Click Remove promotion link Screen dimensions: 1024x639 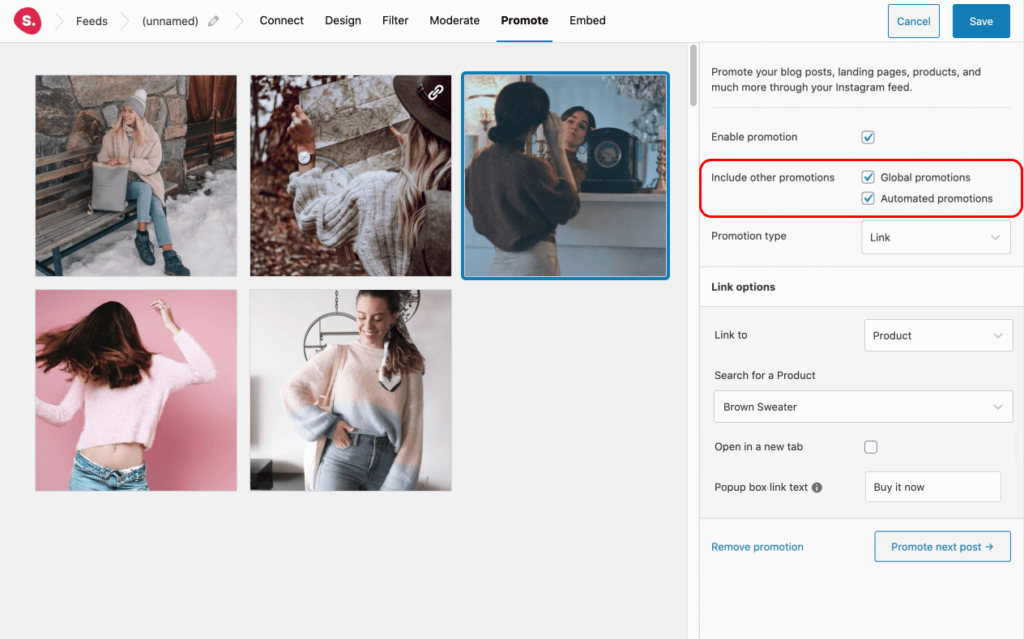click(757, 547)
